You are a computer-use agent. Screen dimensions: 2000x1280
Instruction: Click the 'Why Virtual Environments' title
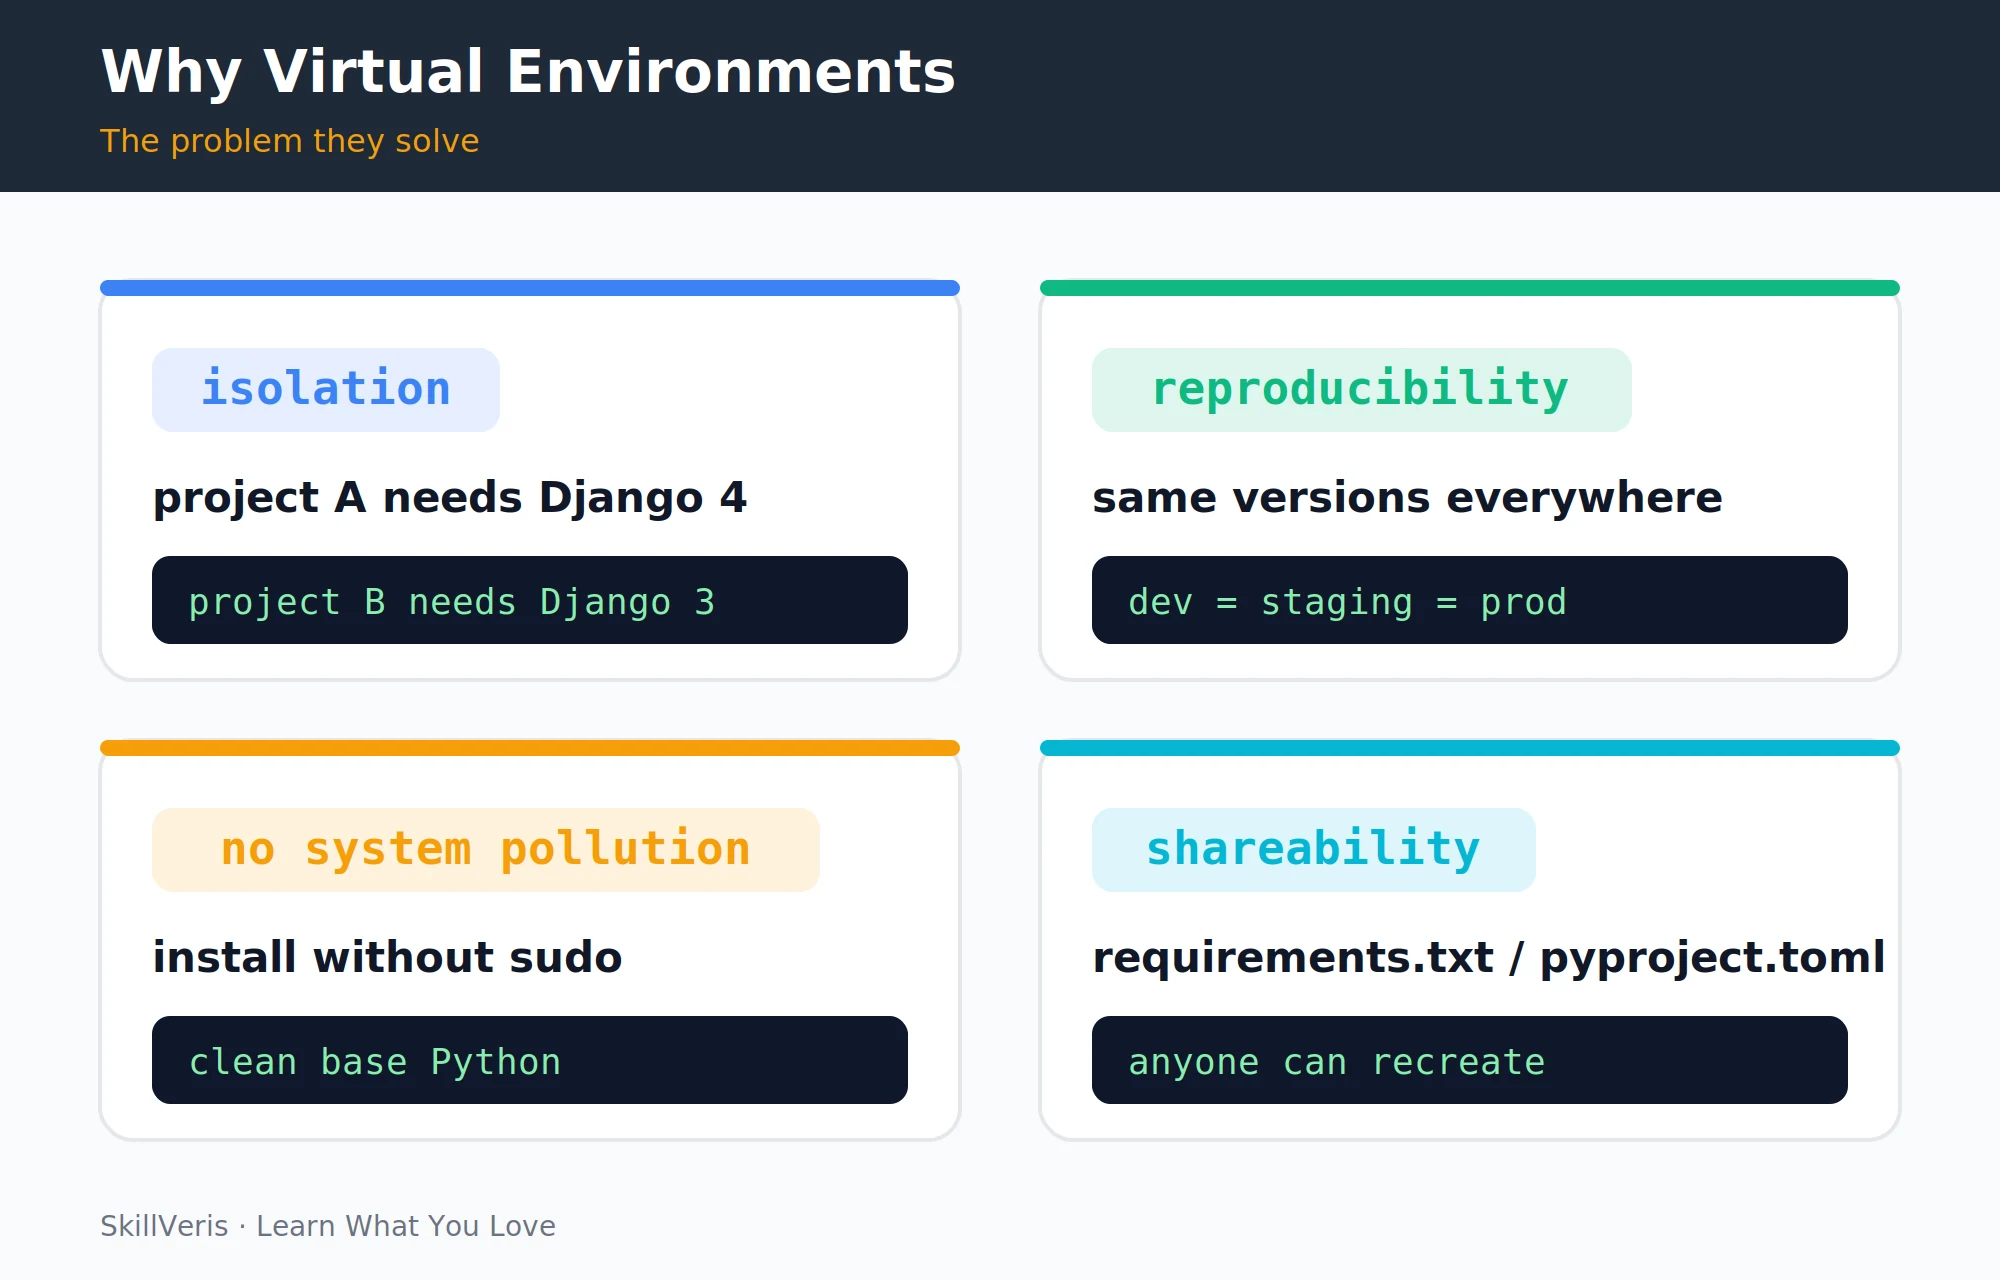point(528,72)
